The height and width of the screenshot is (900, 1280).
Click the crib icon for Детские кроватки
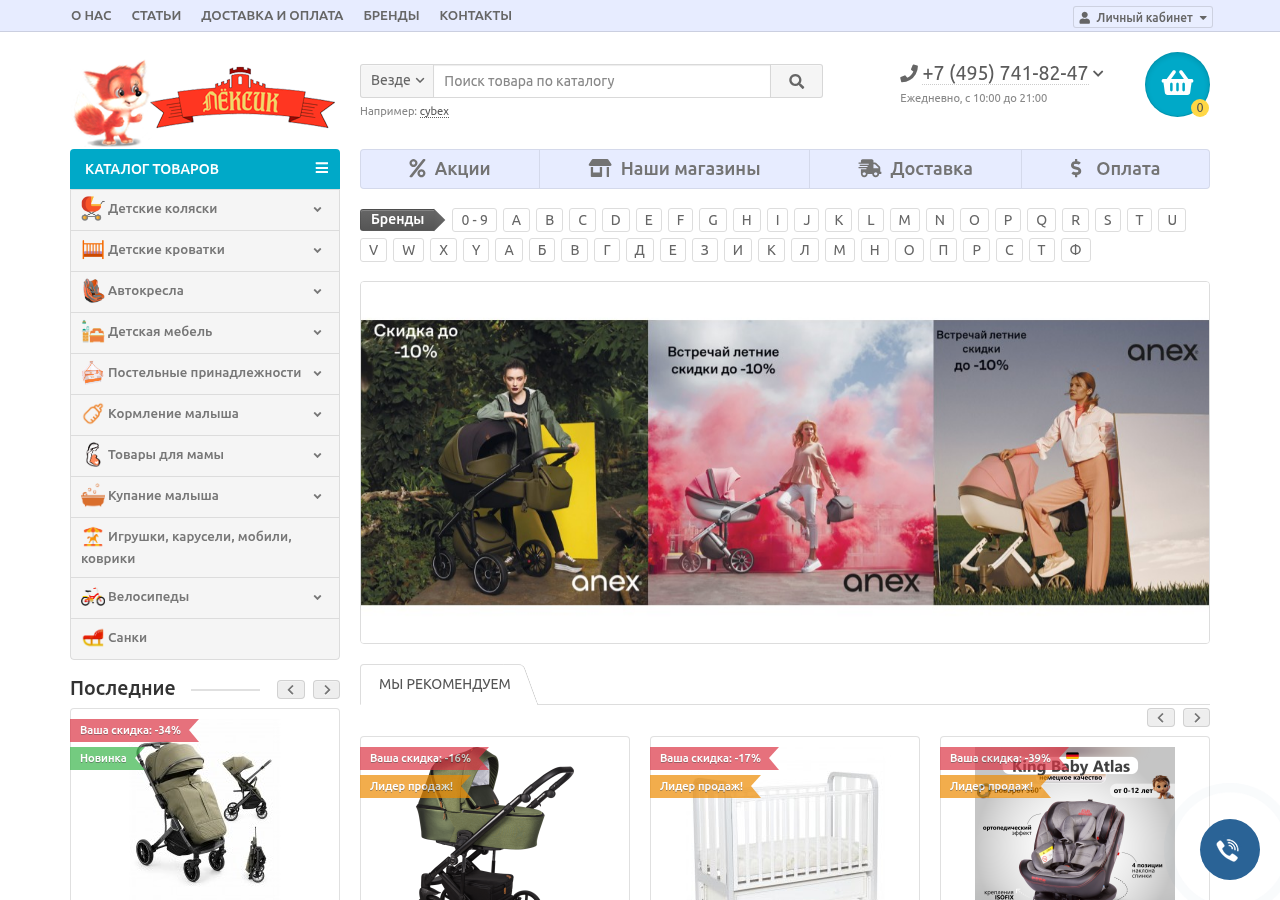click(x=93, y=249)
